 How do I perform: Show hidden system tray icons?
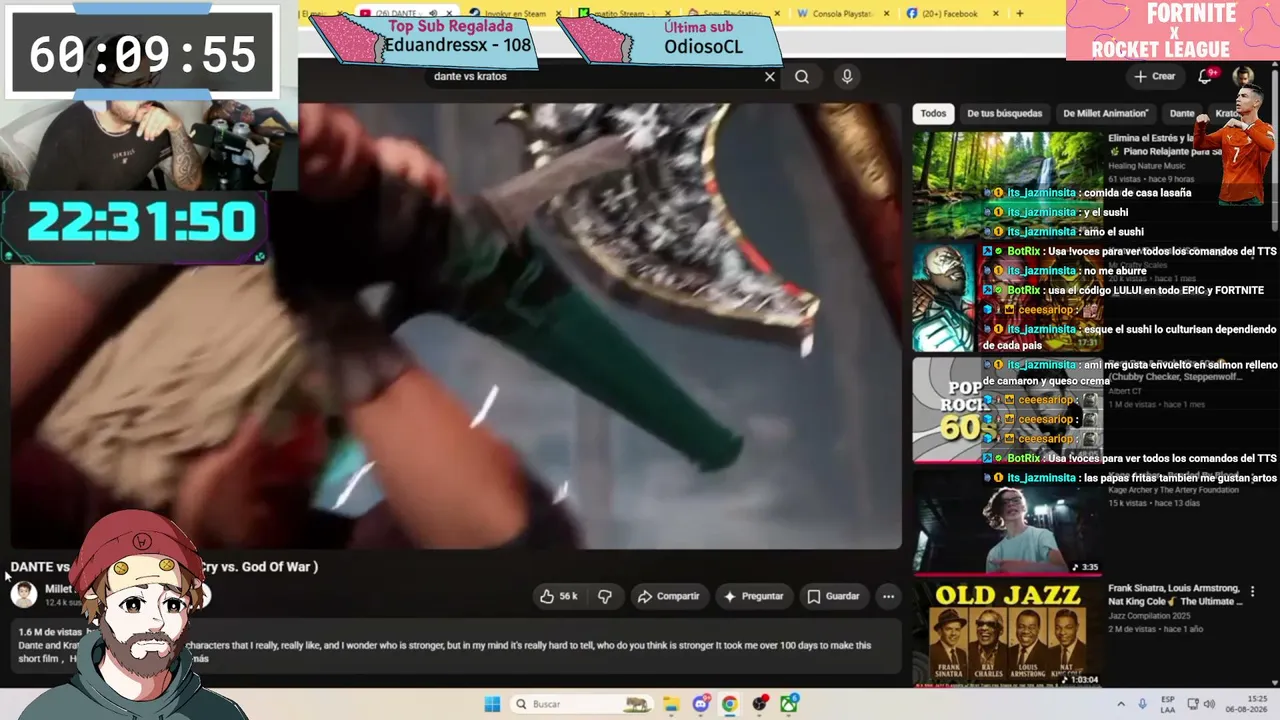point(1120,704)
